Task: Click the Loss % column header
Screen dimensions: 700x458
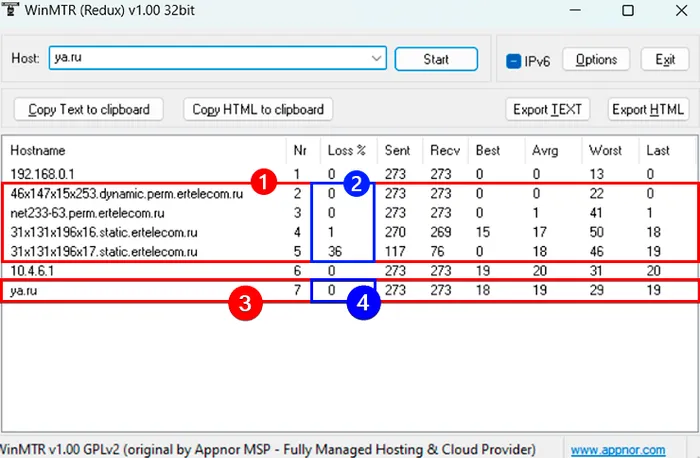Action: point(347,150)
